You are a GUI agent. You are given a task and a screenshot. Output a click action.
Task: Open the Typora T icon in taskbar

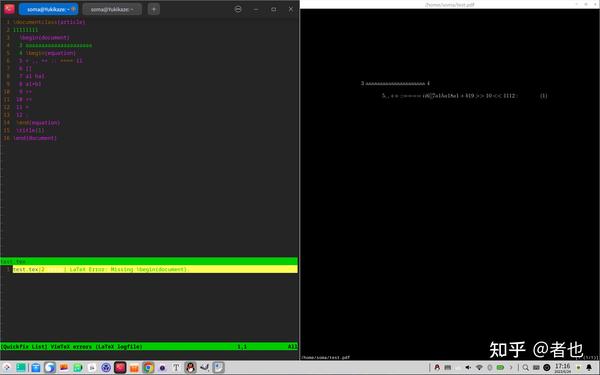(x=176, y=368)
